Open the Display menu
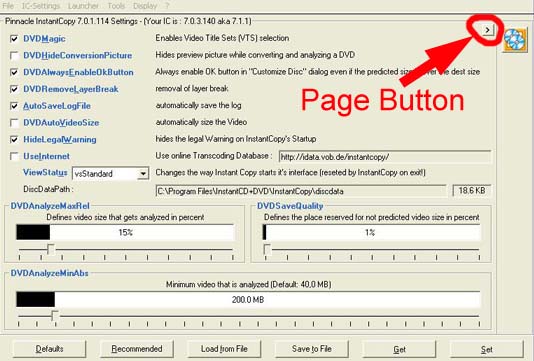 145,6
